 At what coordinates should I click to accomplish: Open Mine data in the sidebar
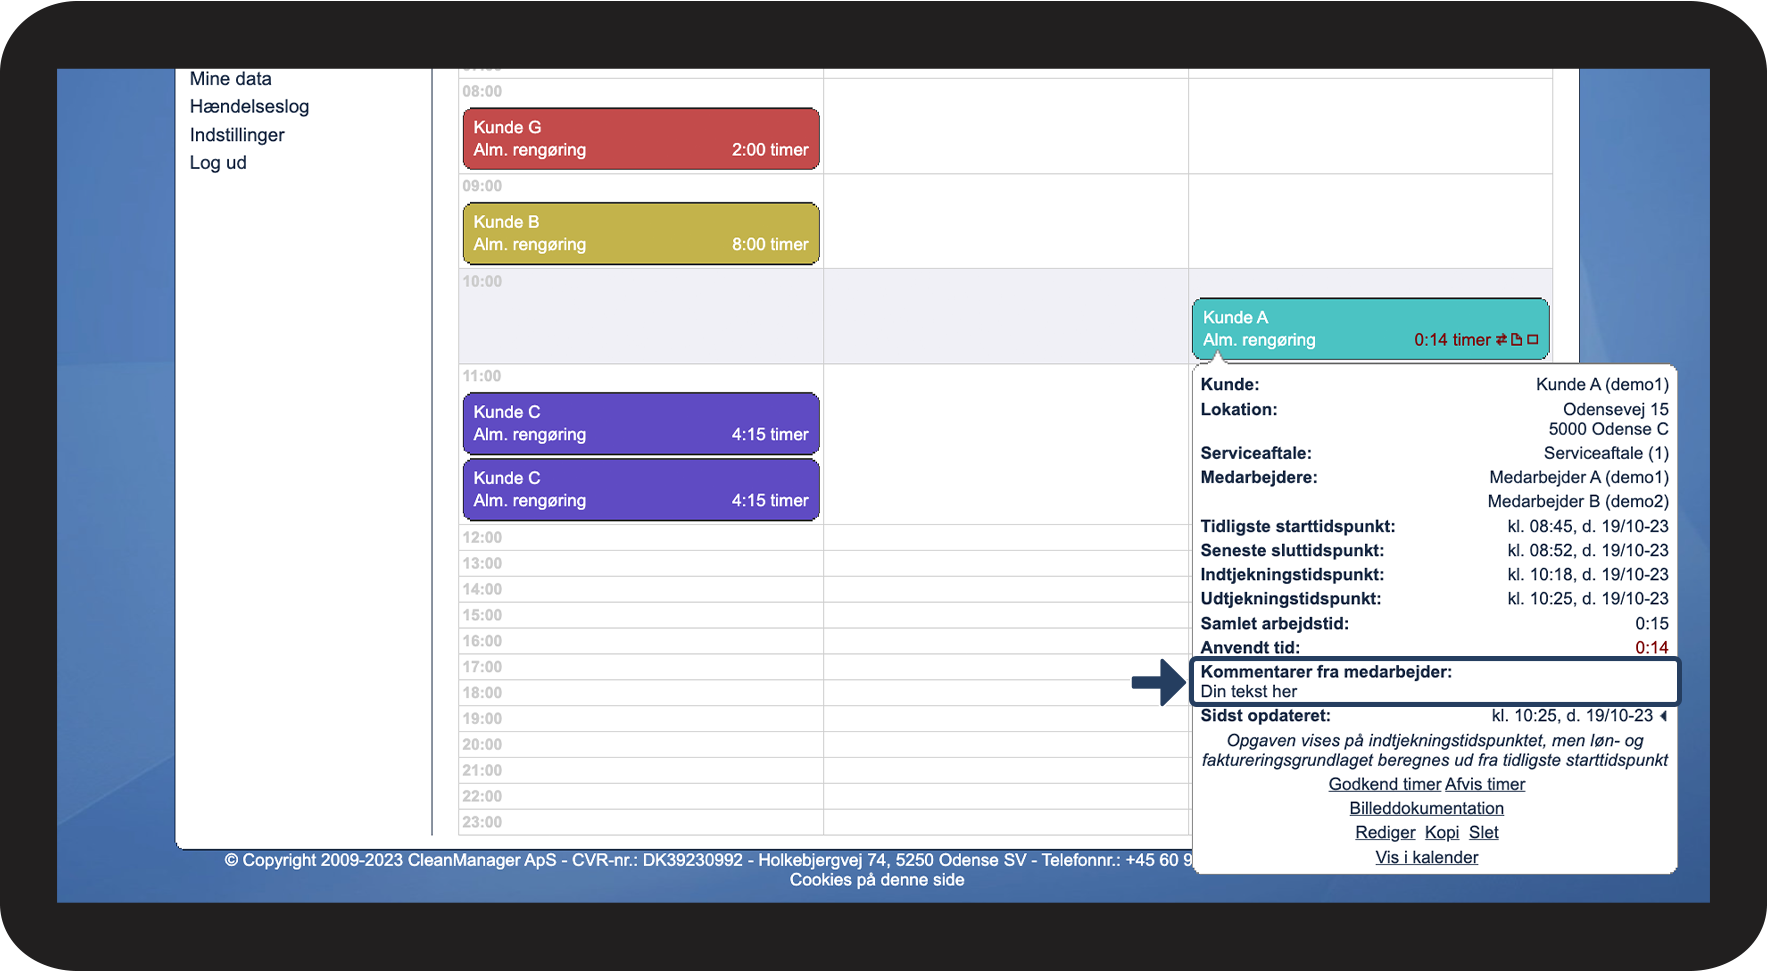230,79
